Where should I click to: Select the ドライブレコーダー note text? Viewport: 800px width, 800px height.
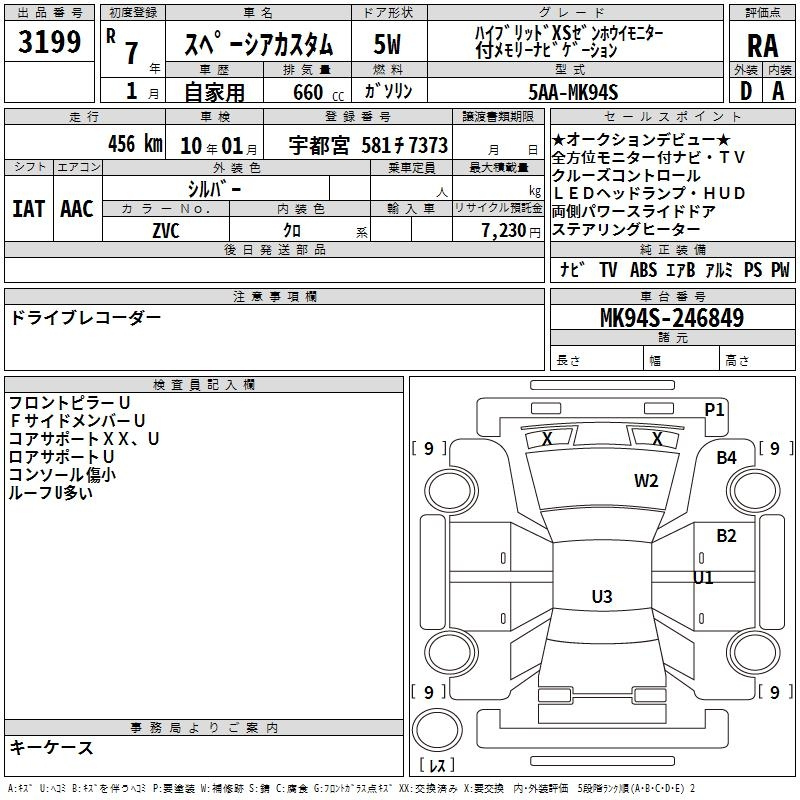click(x=85, y=318)
